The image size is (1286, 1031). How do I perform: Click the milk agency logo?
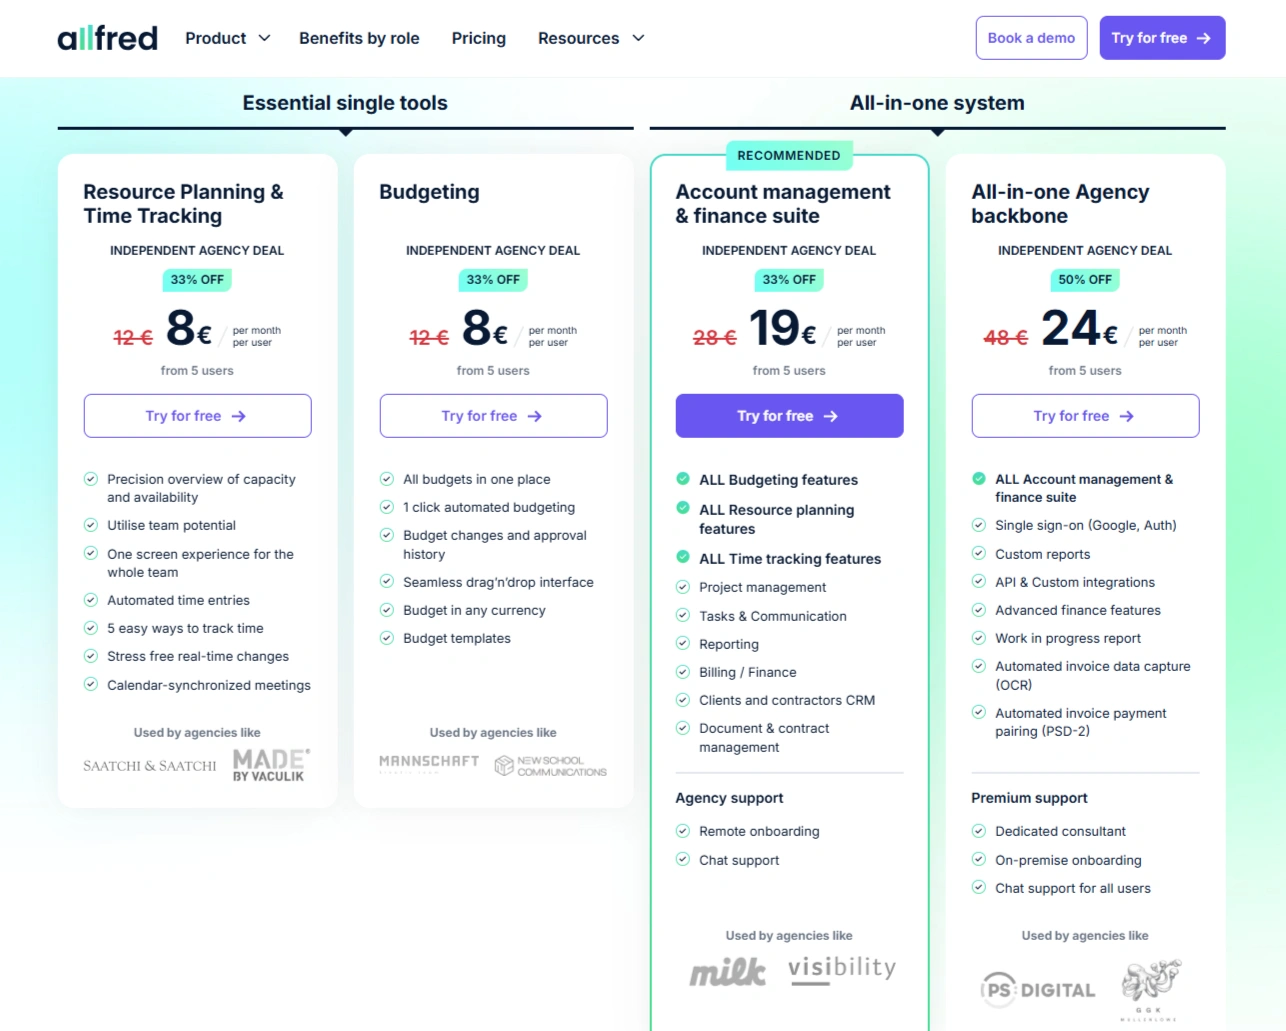click(x=728, y=971)
